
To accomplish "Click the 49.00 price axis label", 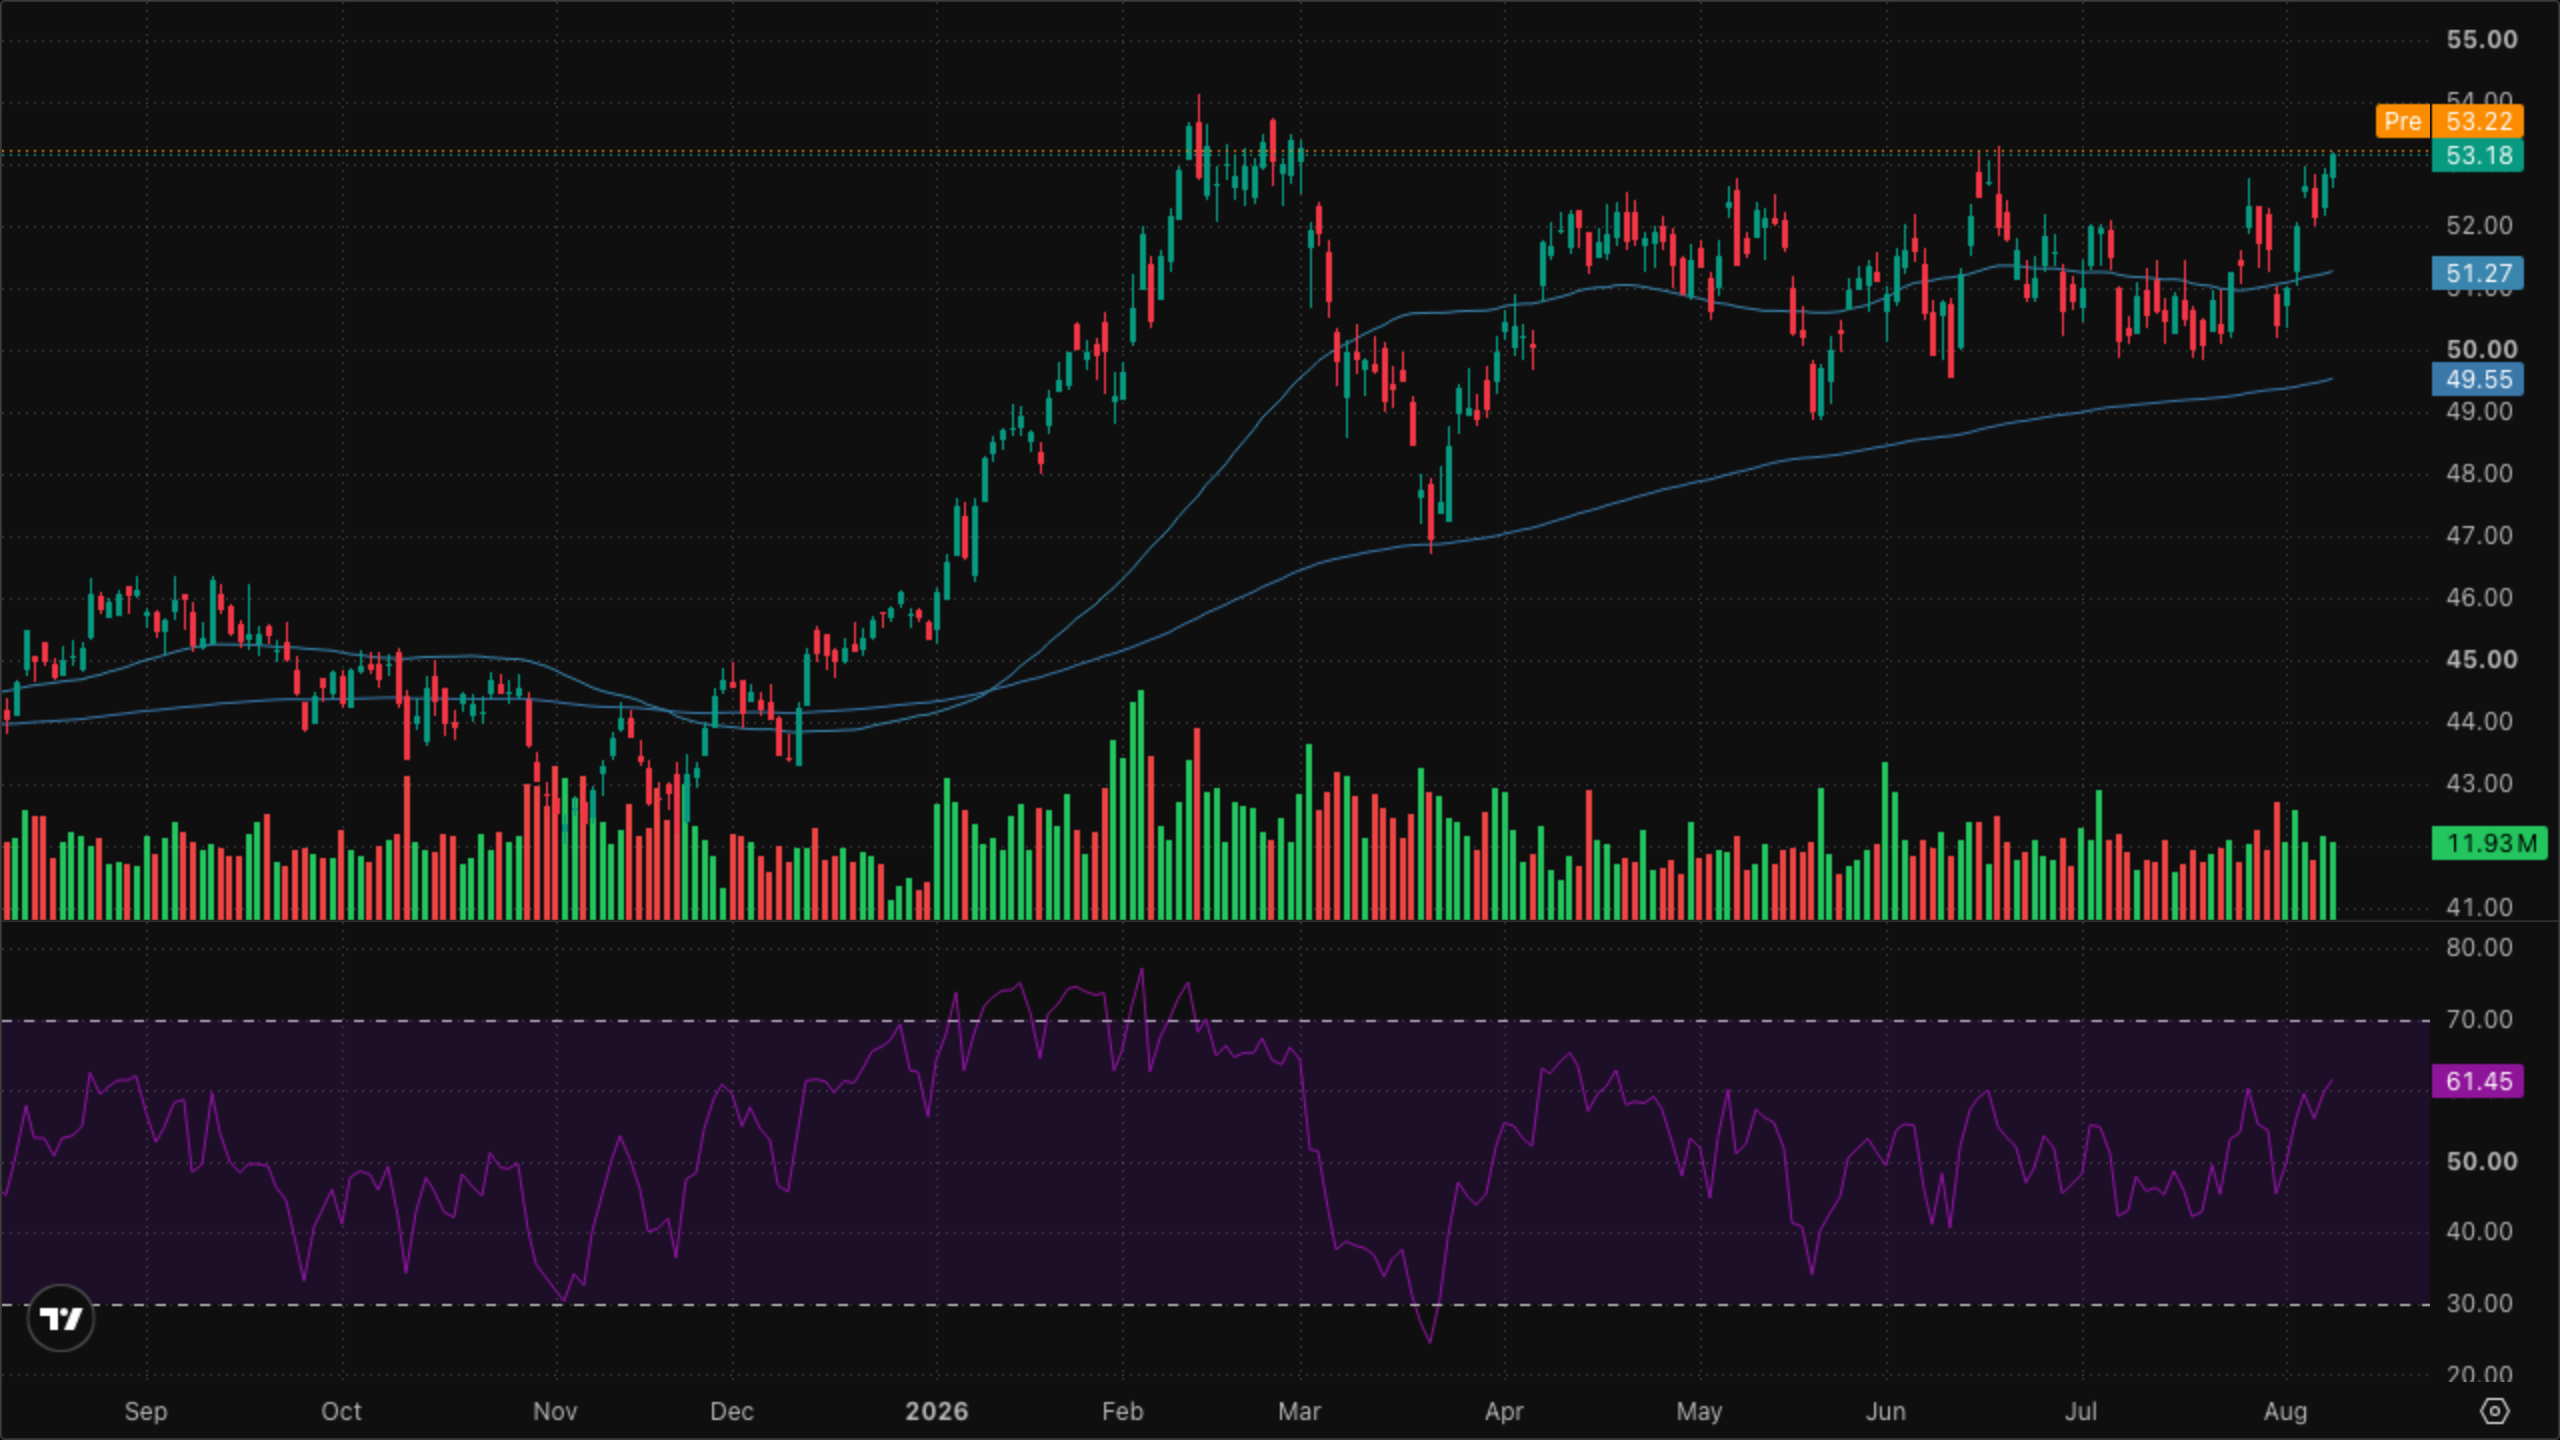I will click(2479, 411).
